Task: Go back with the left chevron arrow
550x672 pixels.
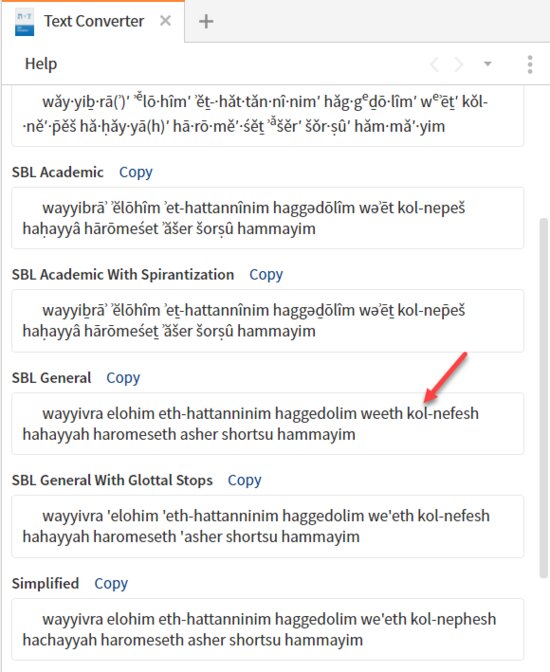Action: pos(434,64)
